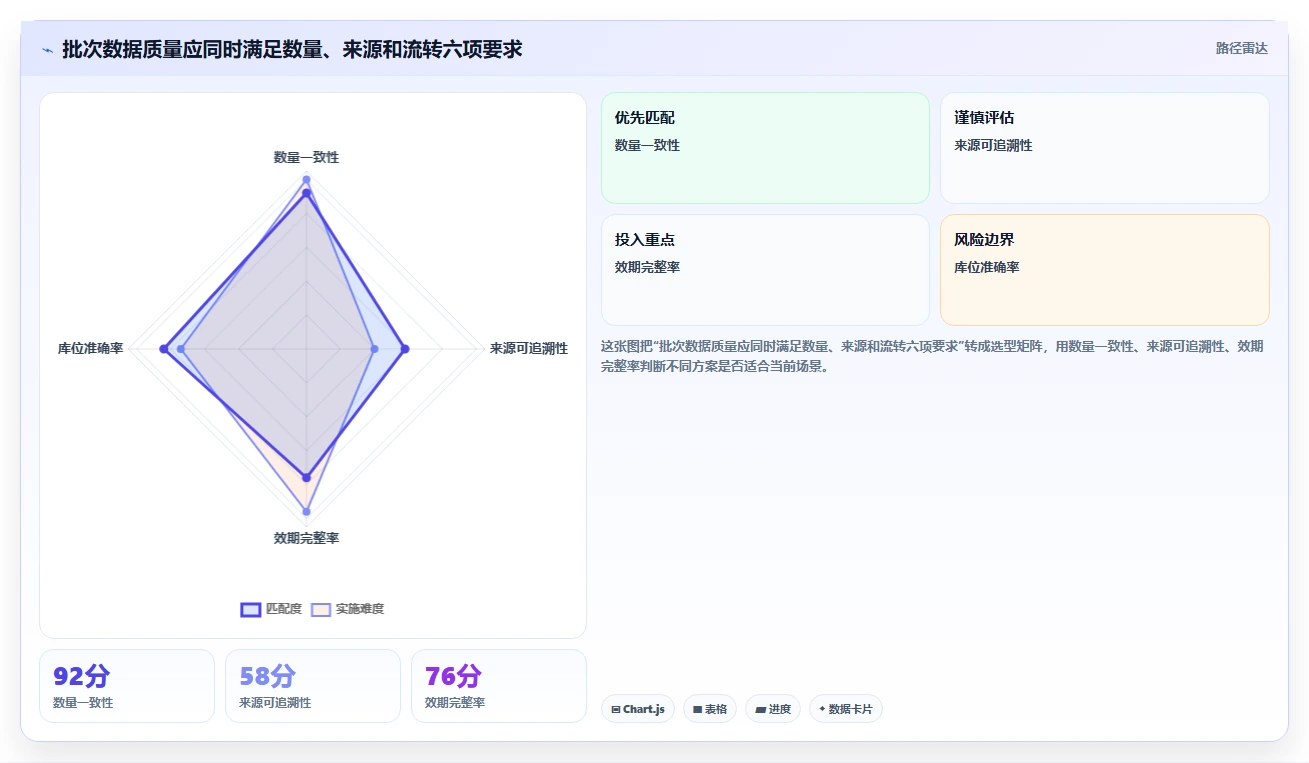Click the description paragraph below the cards
1309x763 pixels.
934,356
